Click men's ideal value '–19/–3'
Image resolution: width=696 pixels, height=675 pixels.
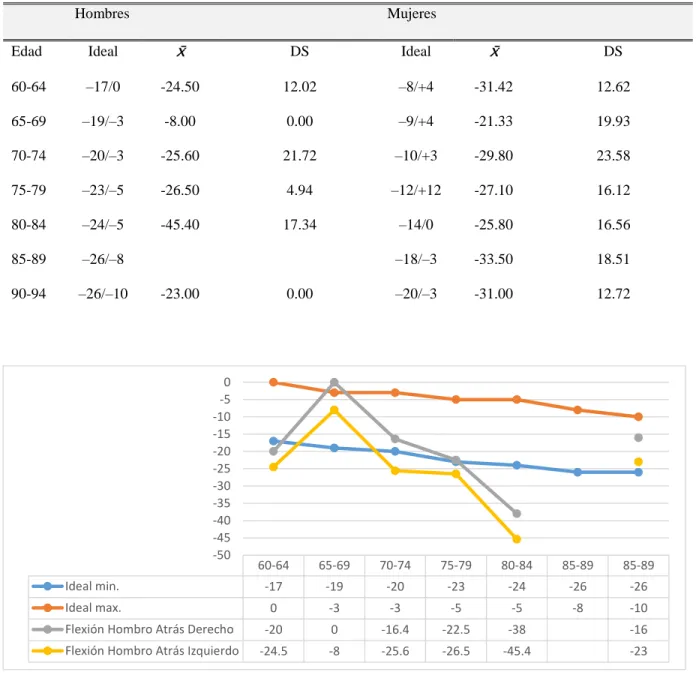103,121
